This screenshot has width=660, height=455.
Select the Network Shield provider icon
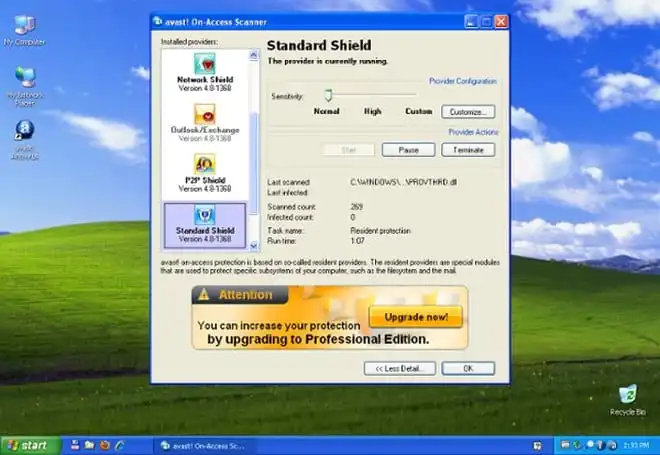tap(204, 63)
